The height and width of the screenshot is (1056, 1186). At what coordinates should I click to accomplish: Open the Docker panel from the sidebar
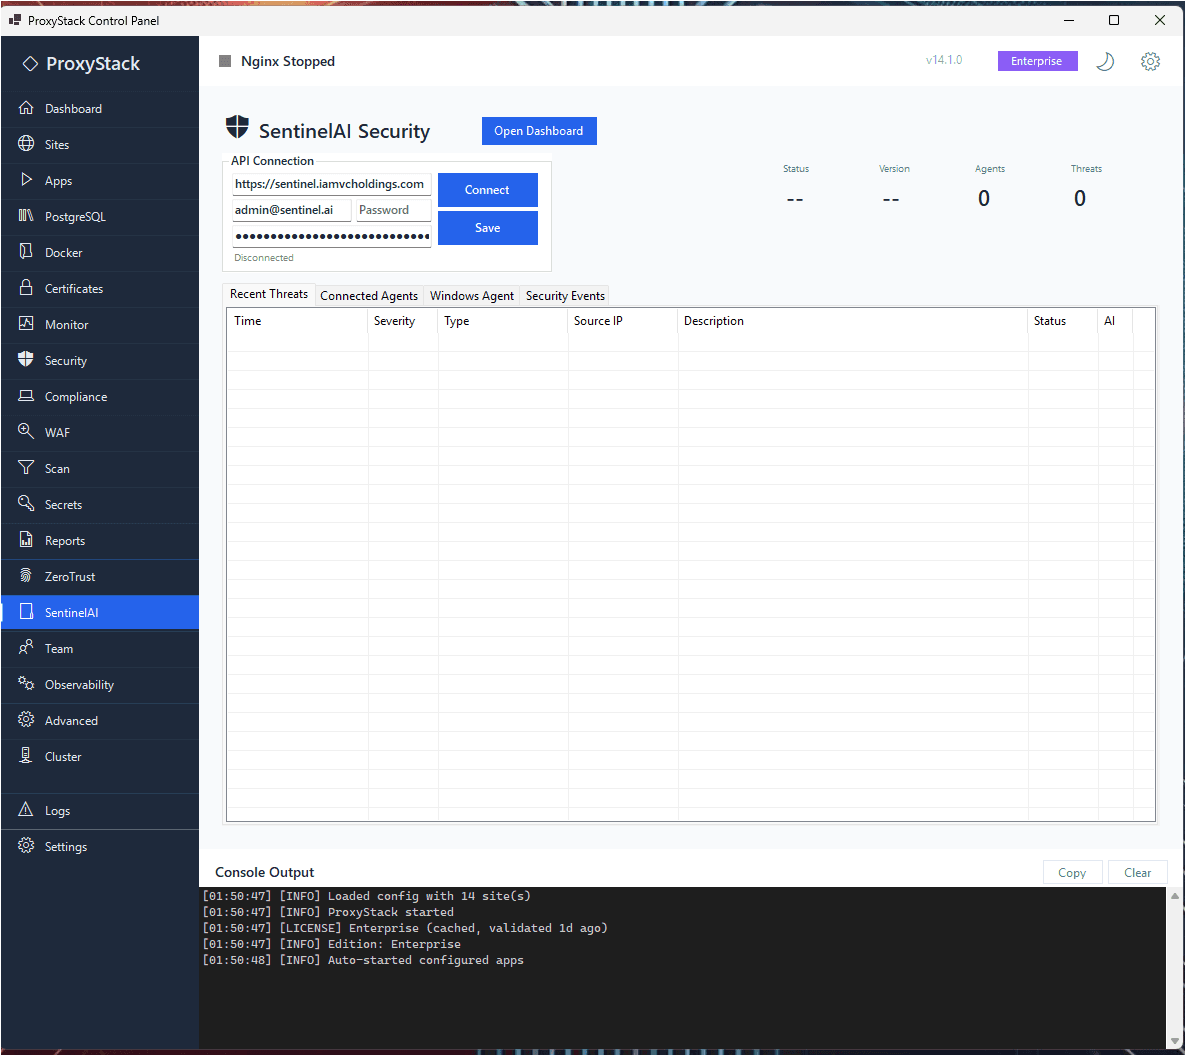pos(26,252)
